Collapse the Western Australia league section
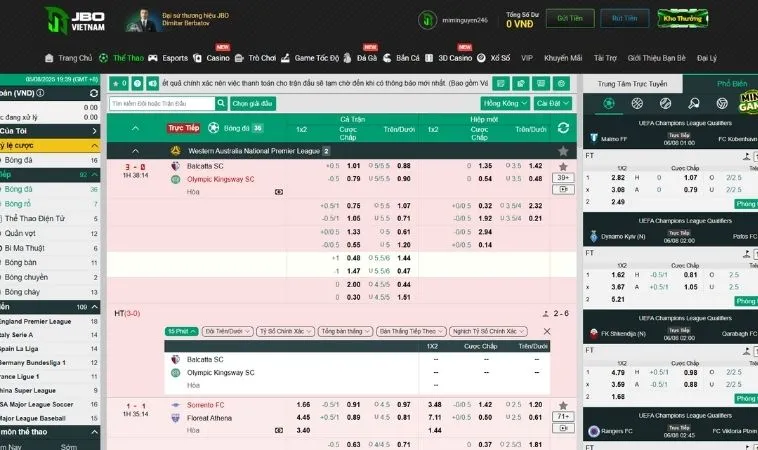The width and height of the screenshot is (758, 450). click(x=135, y=151)
